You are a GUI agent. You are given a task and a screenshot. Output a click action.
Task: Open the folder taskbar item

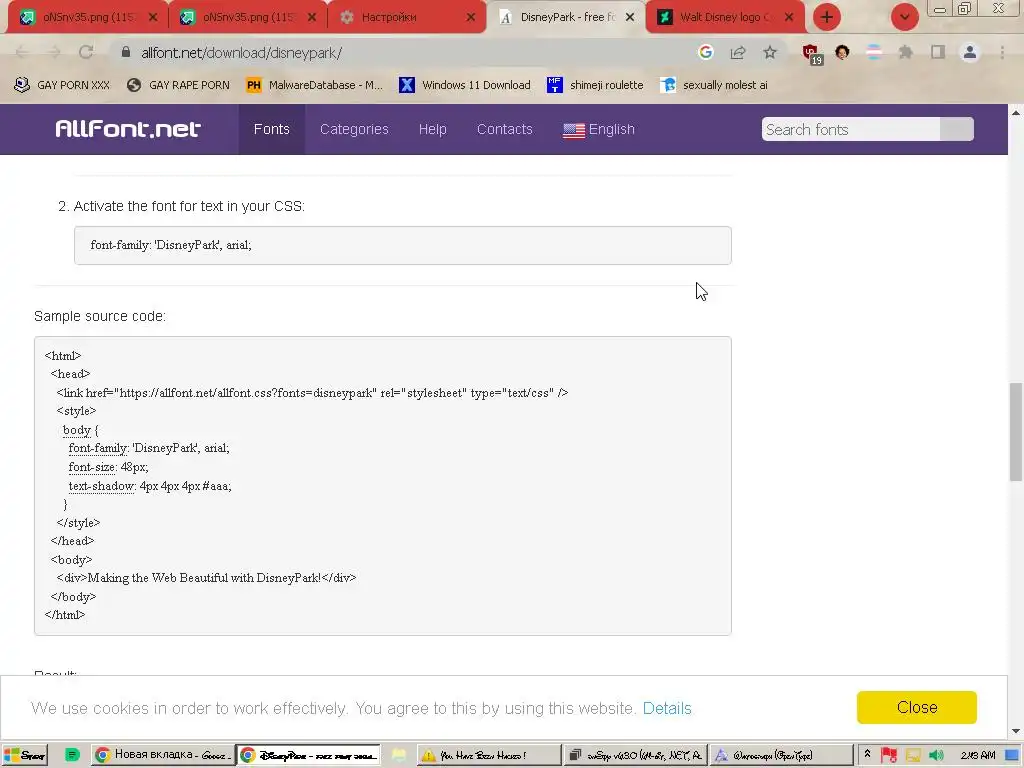tap(398, 756)
